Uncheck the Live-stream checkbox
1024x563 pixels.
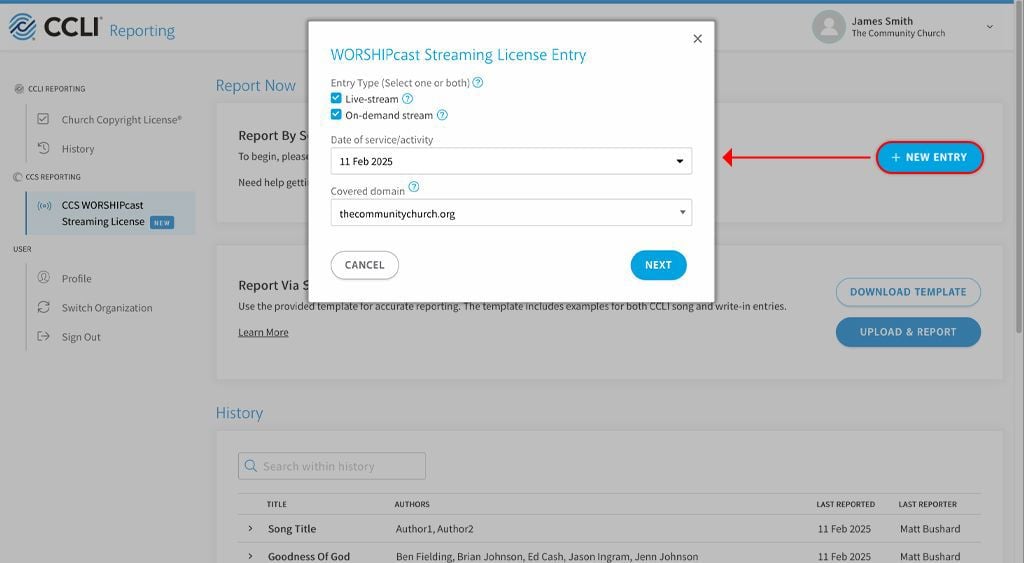tap(336, 98)
